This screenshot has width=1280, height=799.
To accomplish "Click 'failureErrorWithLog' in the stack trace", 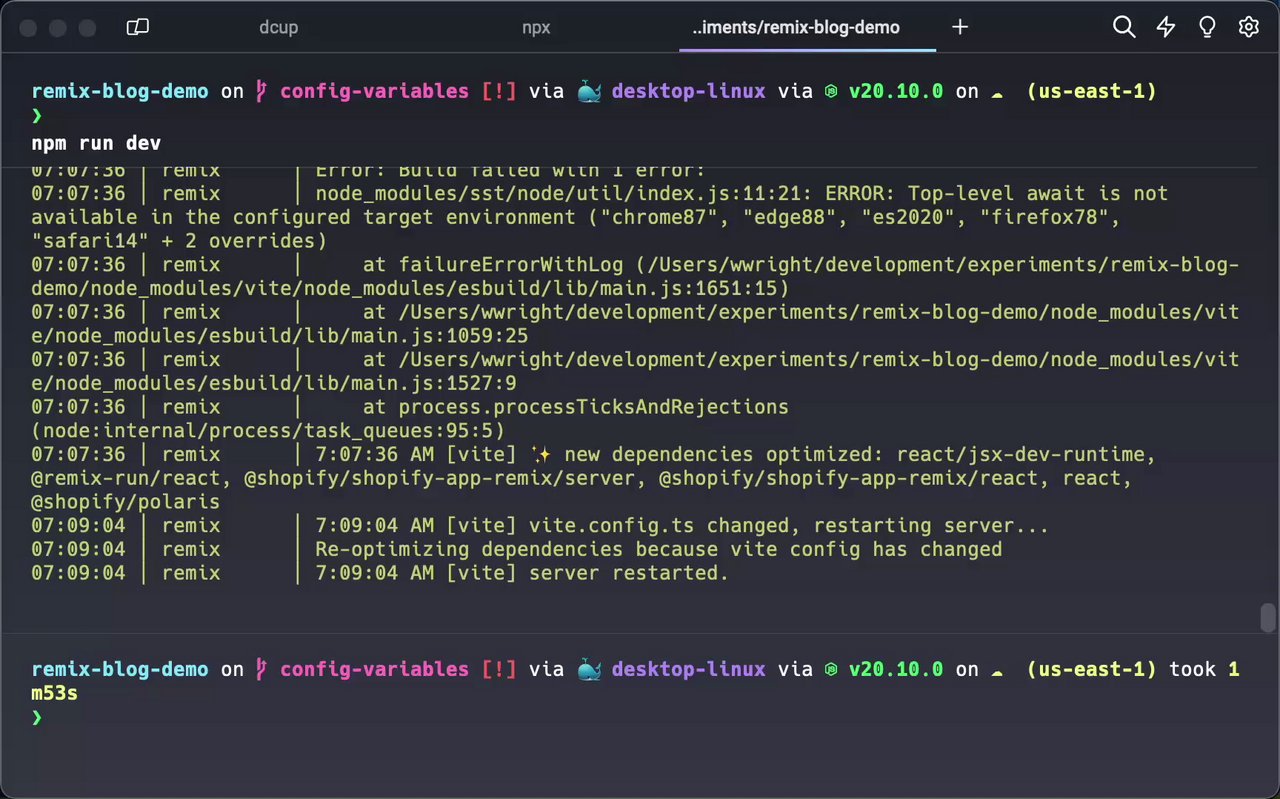I will coord(511,265).
